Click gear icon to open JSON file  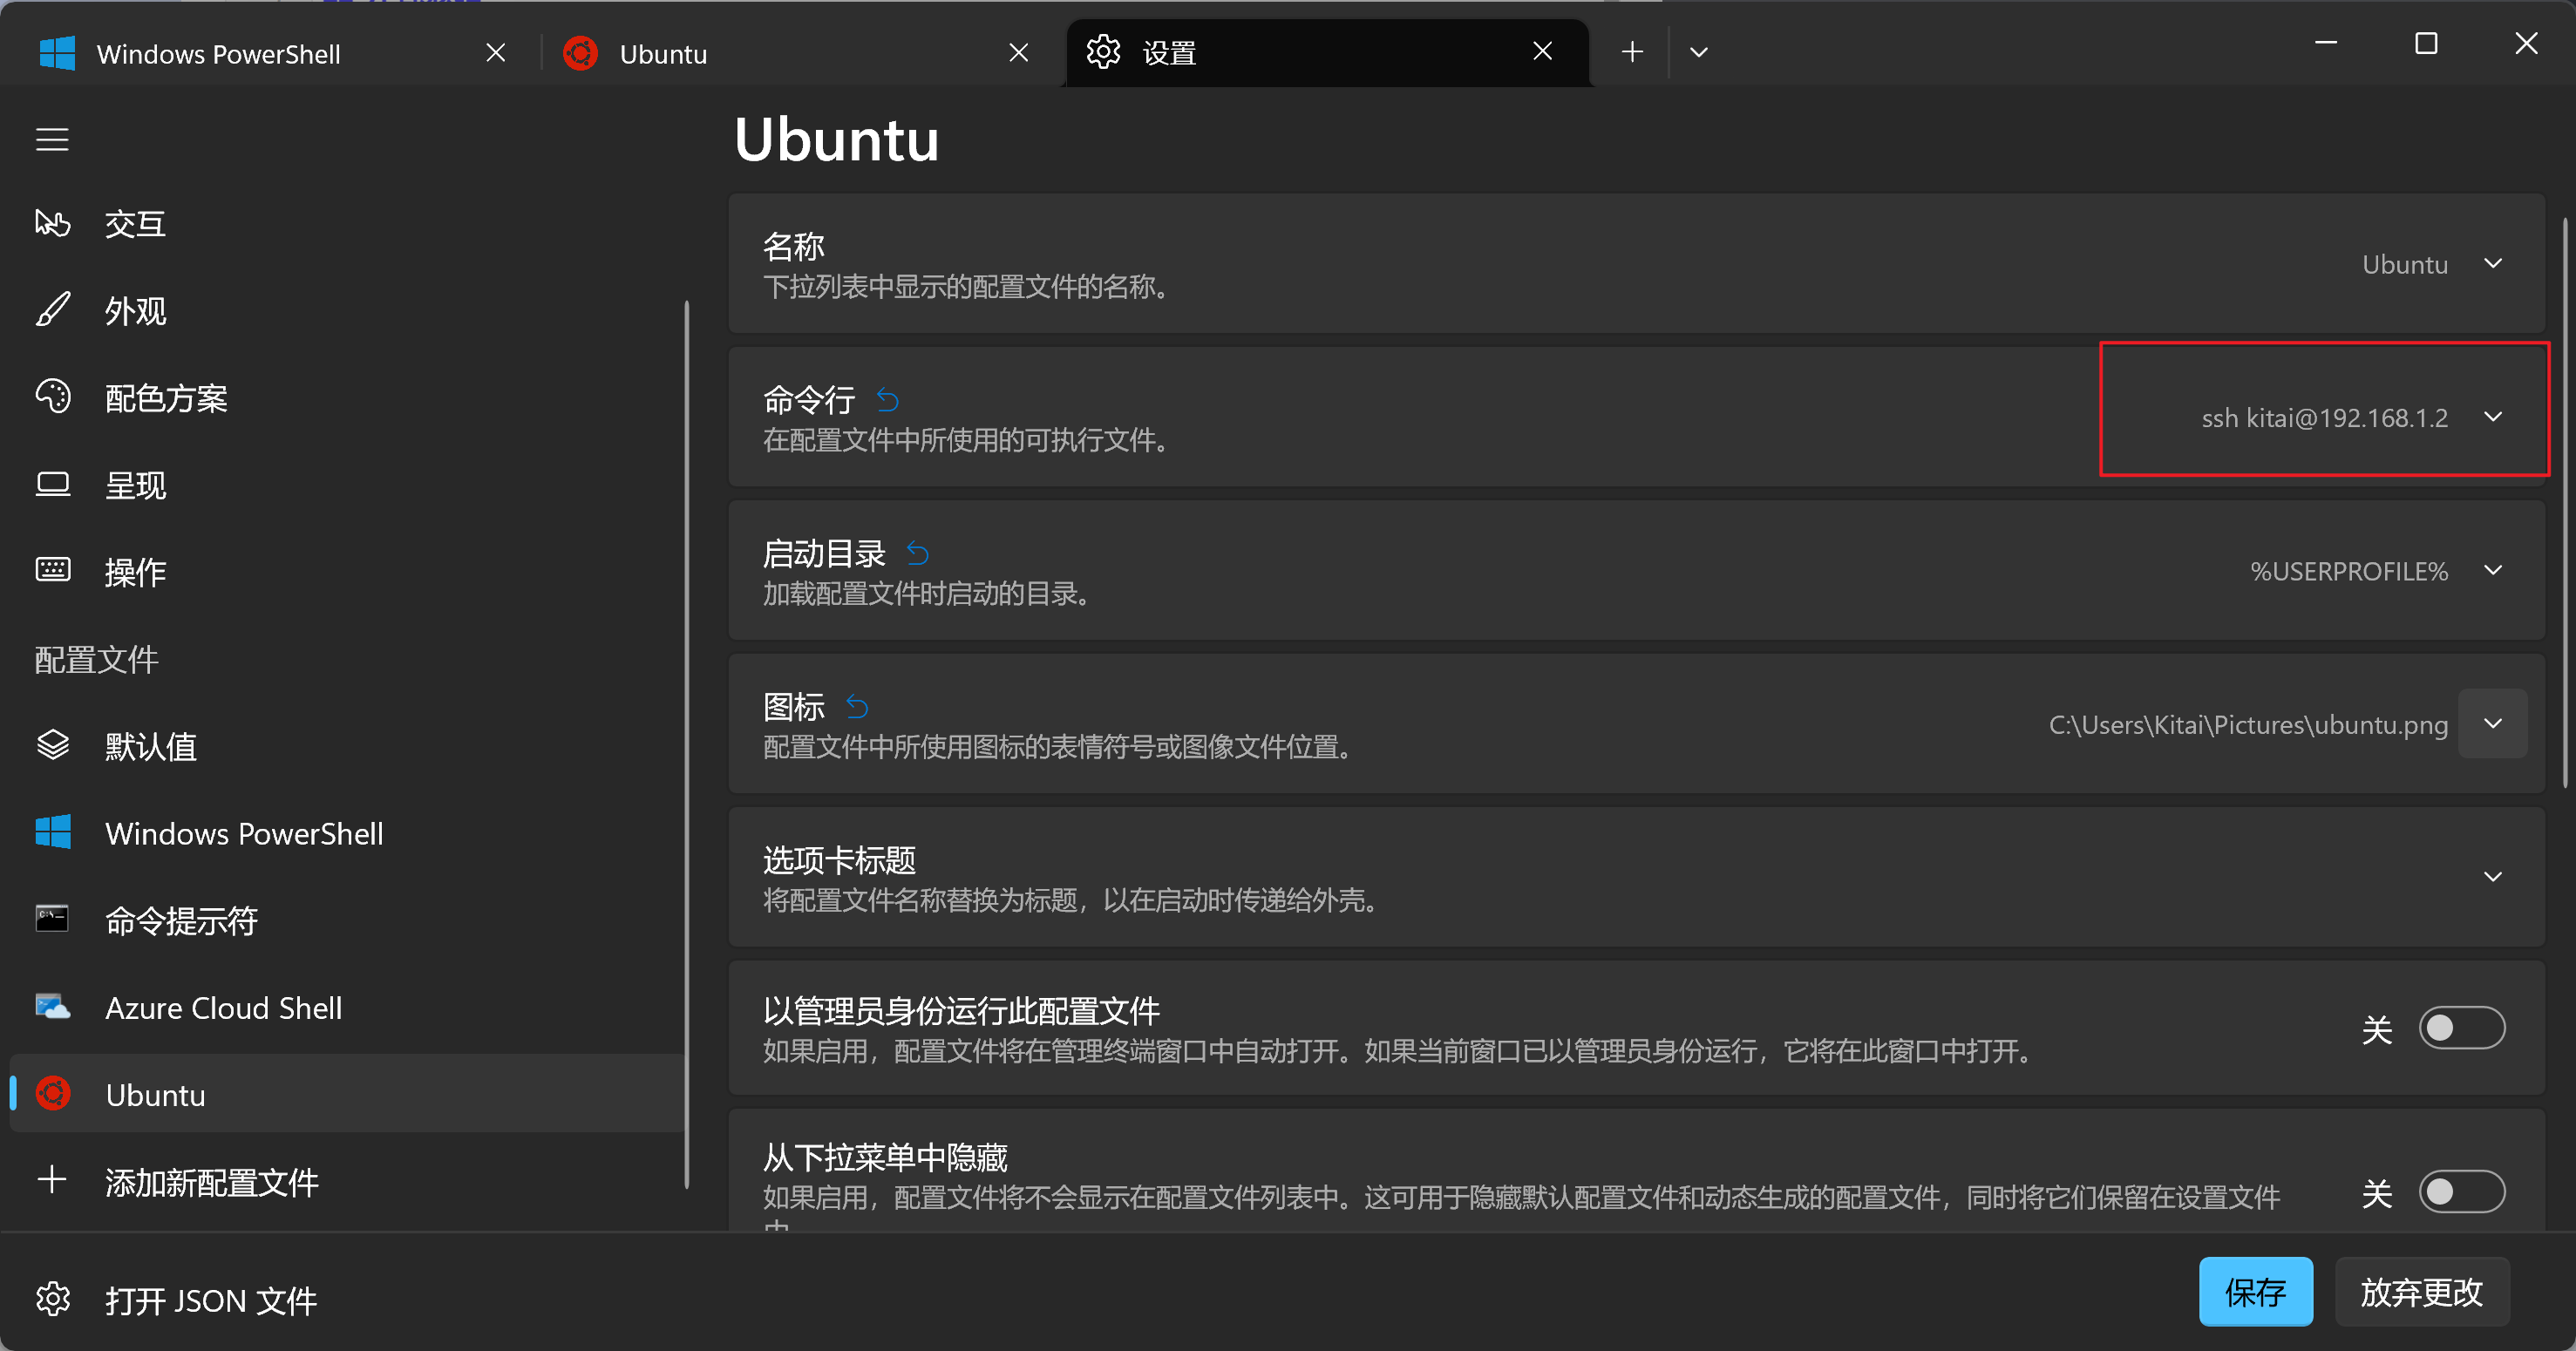[x=52, y=1299]
